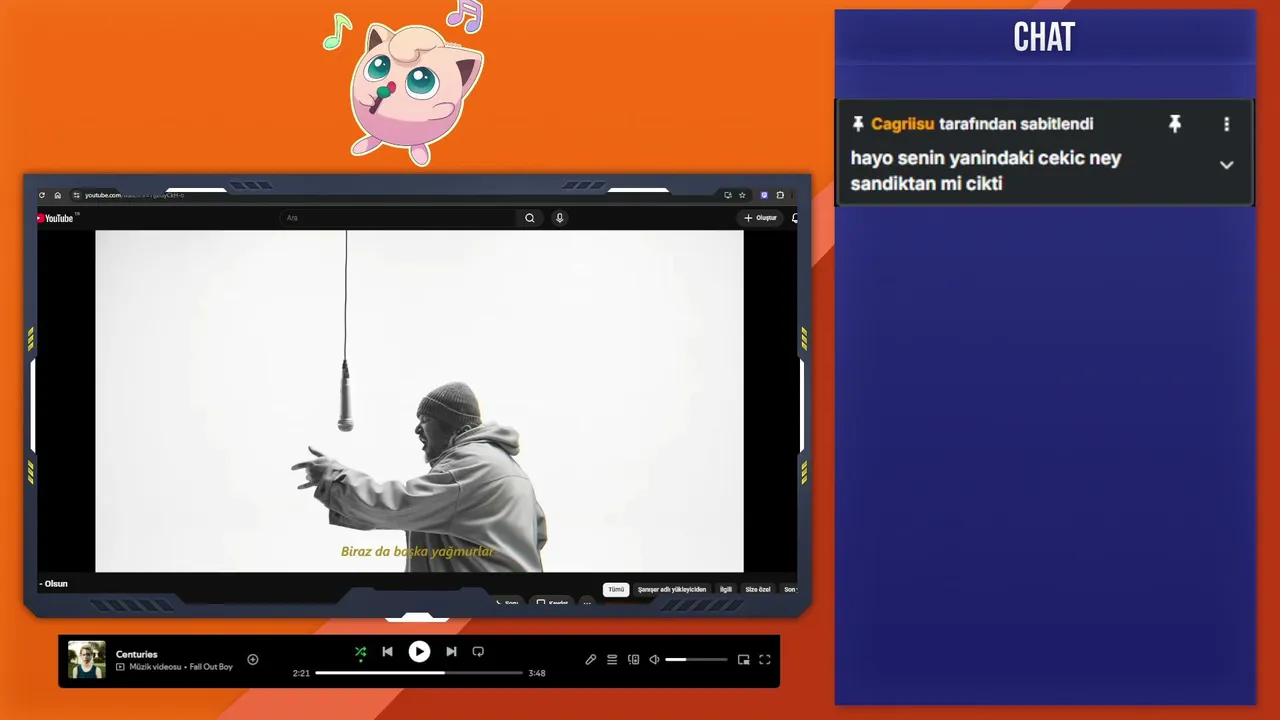Toggle shuffle in the music player
The width and height of the screenshot is (1280, 720).
coord(361,652)
